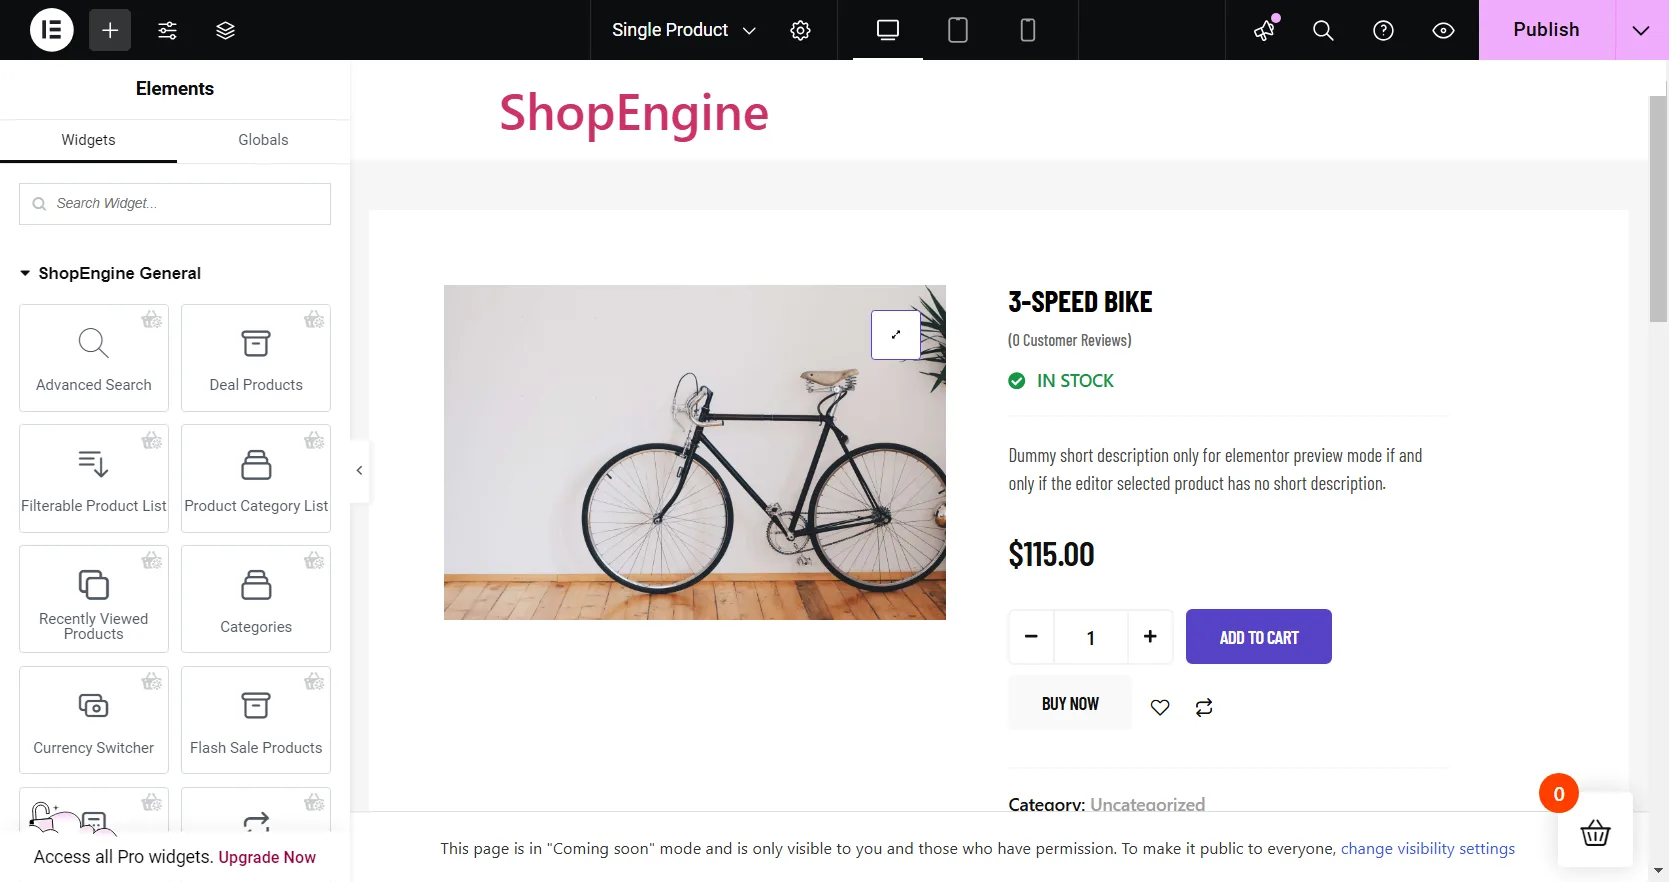Switch to tablet preview mode
The height and width of the screenshot is (882, 1669).
[957, 30]
